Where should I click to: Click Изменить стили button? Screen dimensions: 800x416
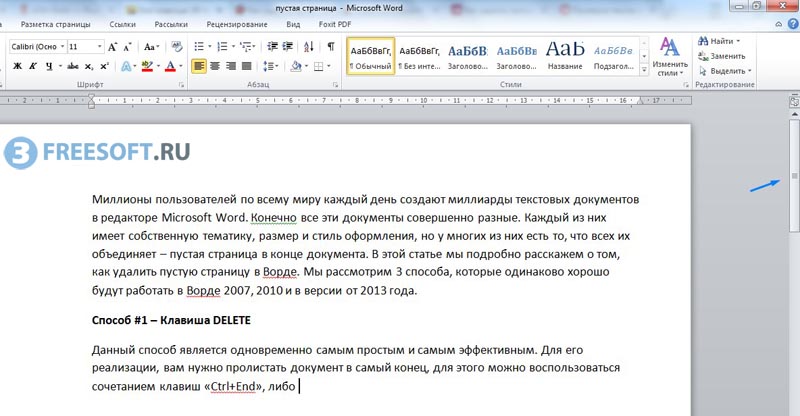670,57
